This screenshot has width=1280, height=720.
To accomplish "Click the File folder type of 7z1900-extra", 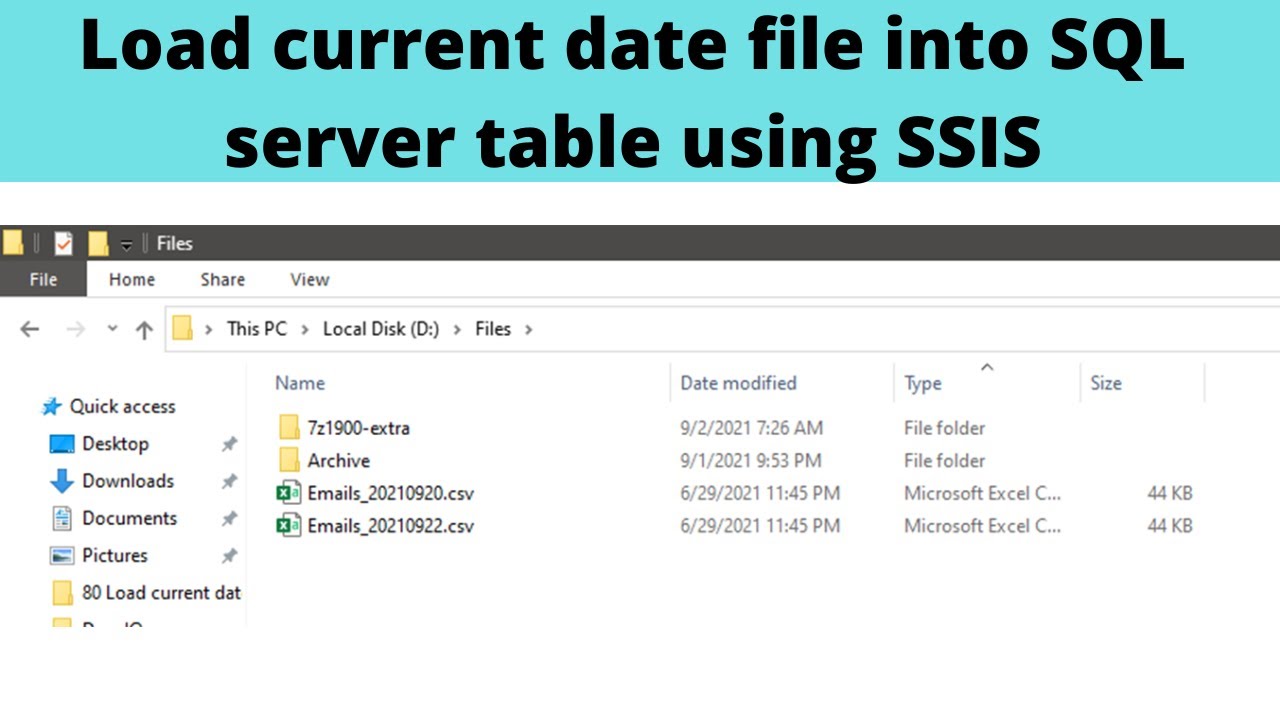I will (944, 427).
